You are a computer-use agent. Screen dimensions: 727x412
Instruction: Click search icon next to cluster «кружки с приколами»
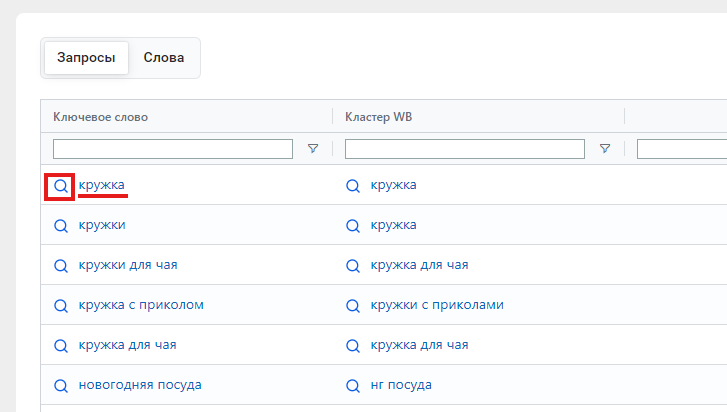pos(352,305)
